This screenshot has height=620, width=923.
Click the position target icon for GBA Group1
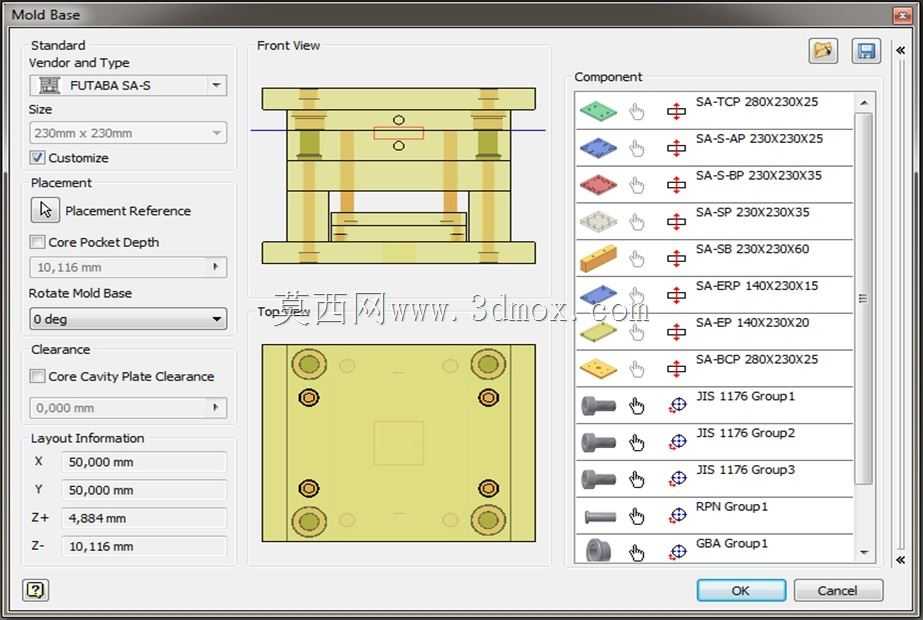click(x=678, y=552)
